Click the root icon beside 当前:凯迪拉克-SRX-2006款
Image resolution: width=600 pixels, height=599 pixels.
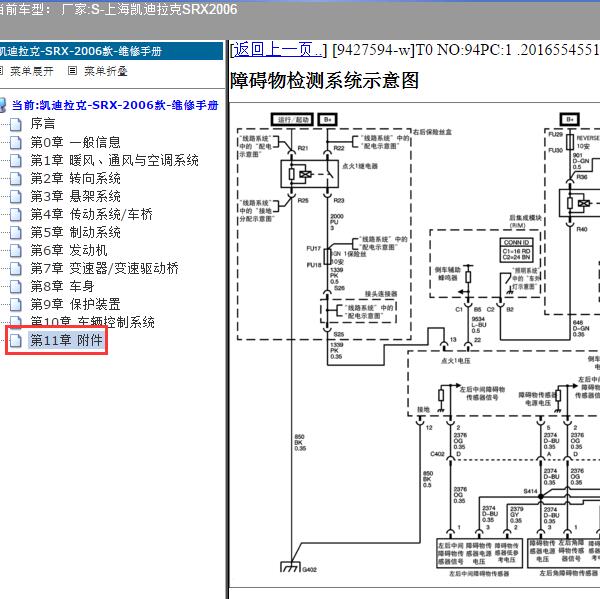pyautogui.click(x=3, y=105)
